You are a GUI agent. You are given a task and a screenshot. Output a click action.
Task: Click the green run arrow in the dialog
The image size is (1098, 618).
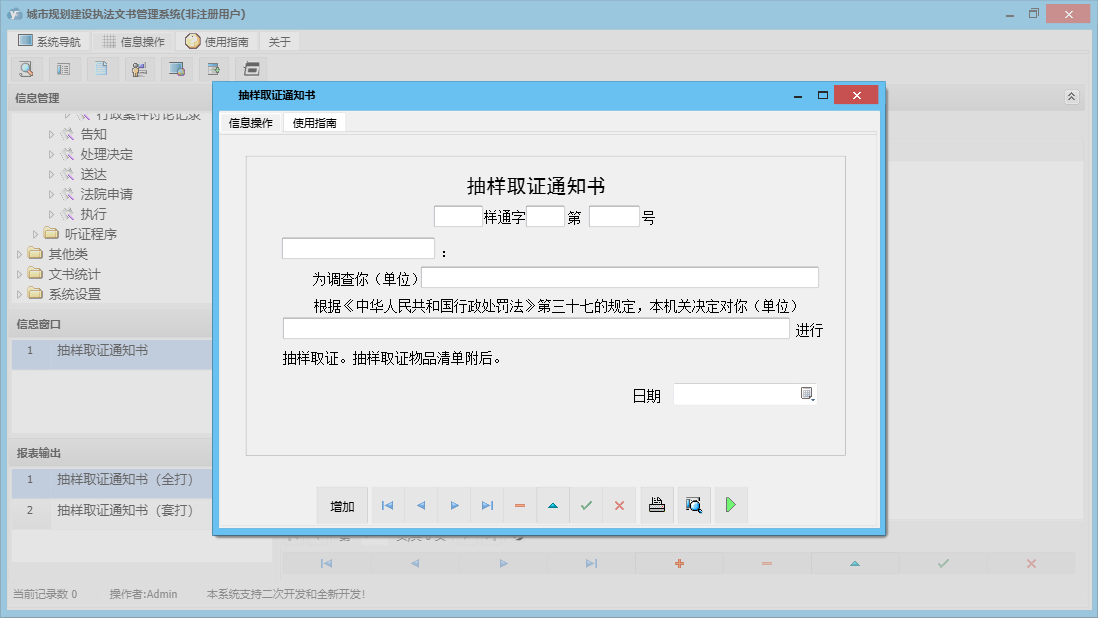[x=731, y=505]
